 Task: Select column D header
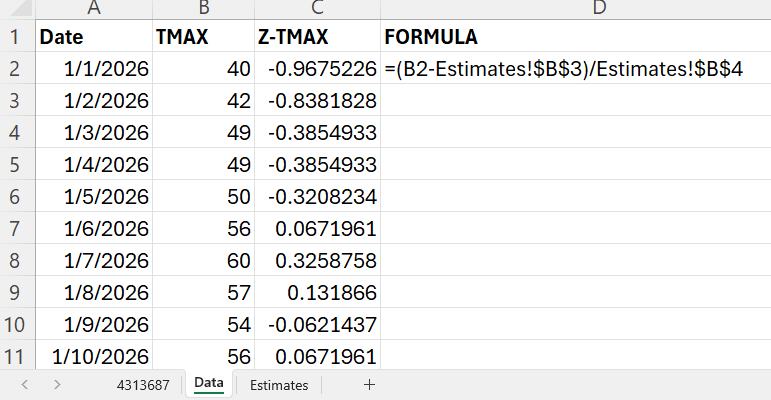pos(576,8)
